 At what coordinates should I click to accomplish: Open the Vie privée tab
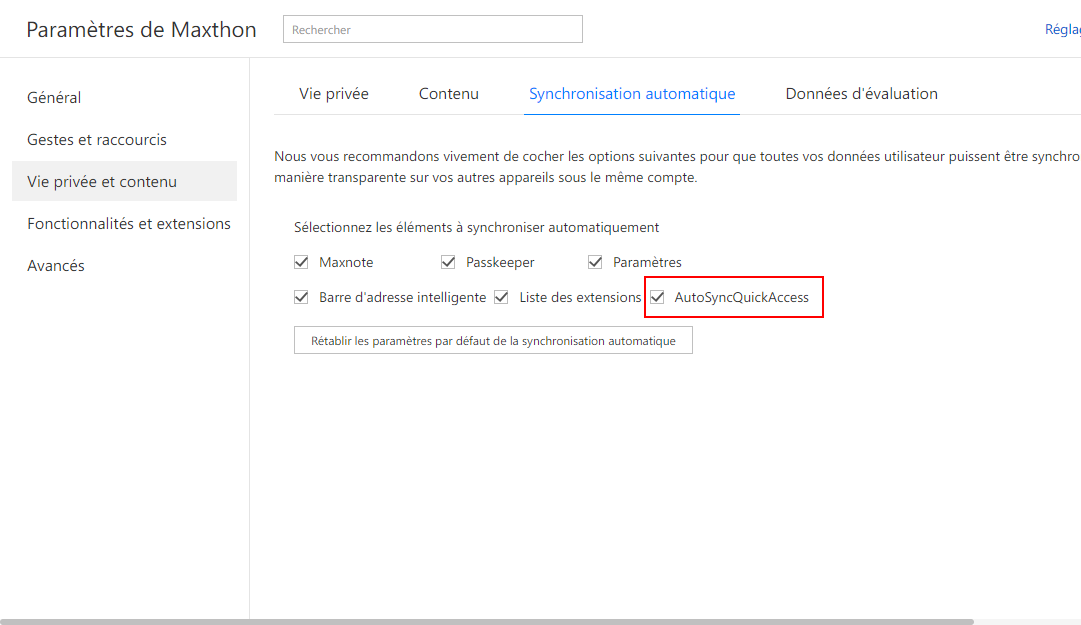[x=334, y=94]
